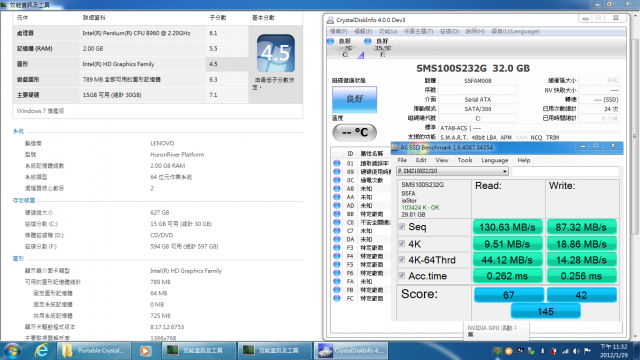Open the 磁碟(D) menu in CrystalDiskInfo

point(449,31)
